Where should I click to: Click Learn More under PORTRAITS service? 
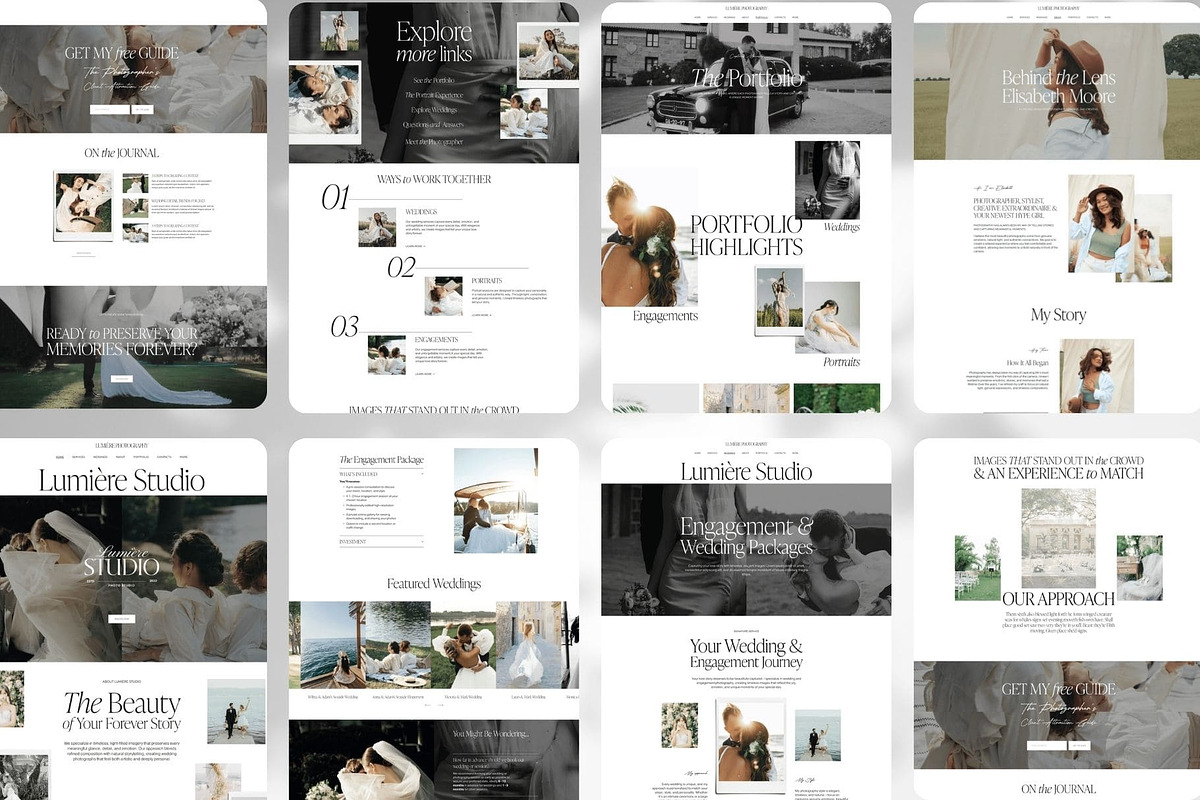(x=480, y=314)
